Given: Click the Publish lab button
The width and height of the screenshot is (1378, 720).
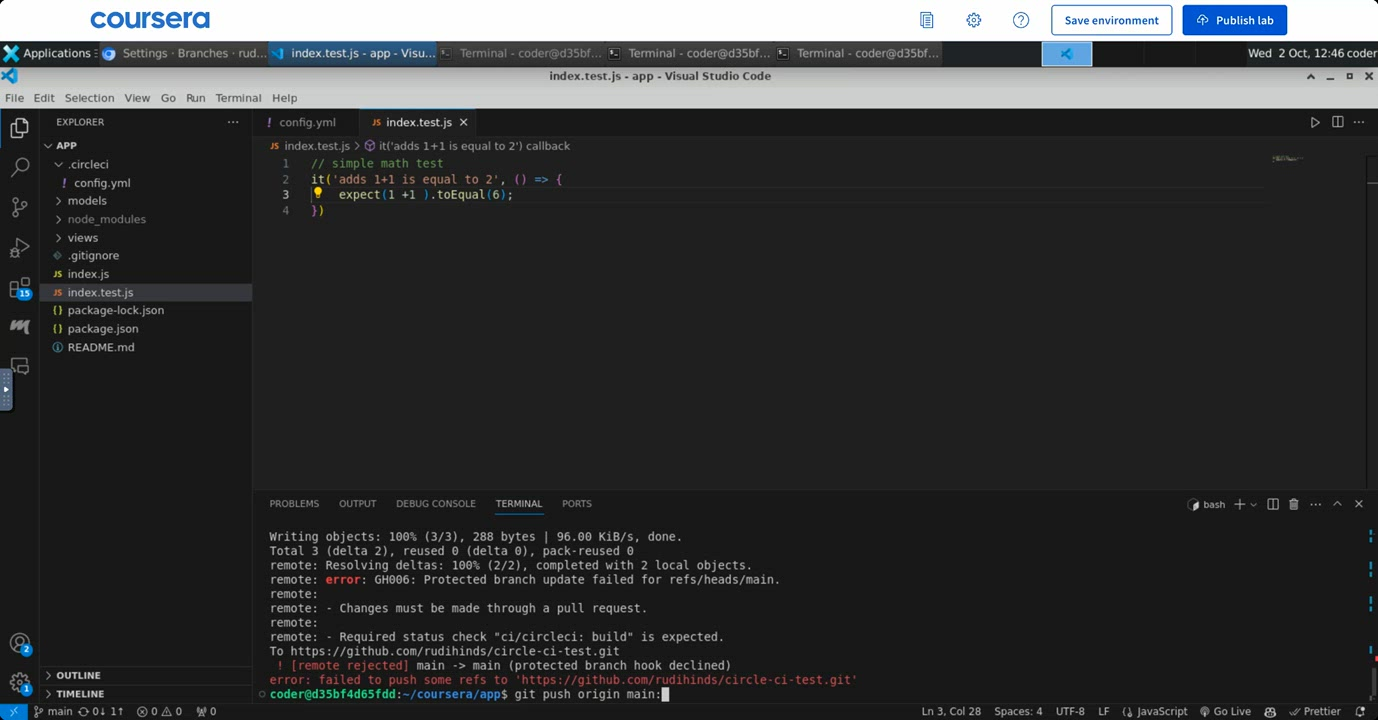Looking at the screenshot, I should [x=1234, y=20].
